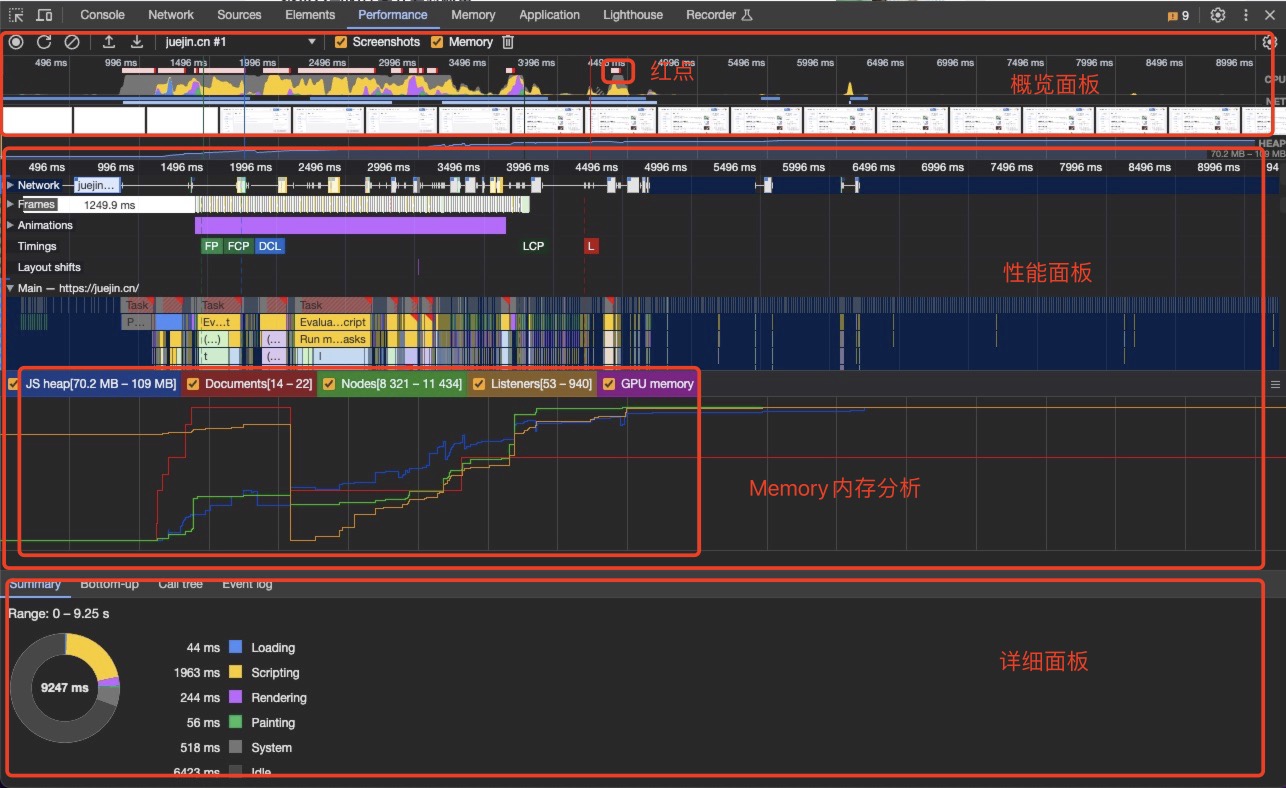The height and width of the screenshot is (788, 1286).
Task: Click the reload and record icon
Action: pos(44,42)
